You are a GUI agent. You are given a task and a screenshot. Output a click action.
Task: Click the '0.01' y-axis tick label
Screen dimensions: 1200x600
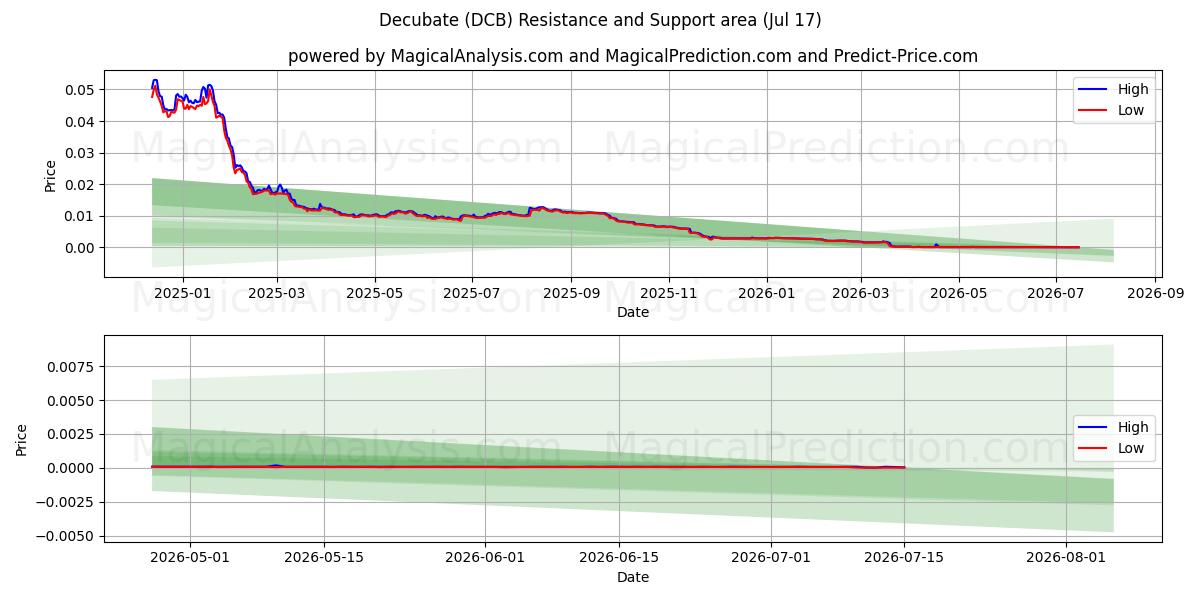click(x=80, y=216)
